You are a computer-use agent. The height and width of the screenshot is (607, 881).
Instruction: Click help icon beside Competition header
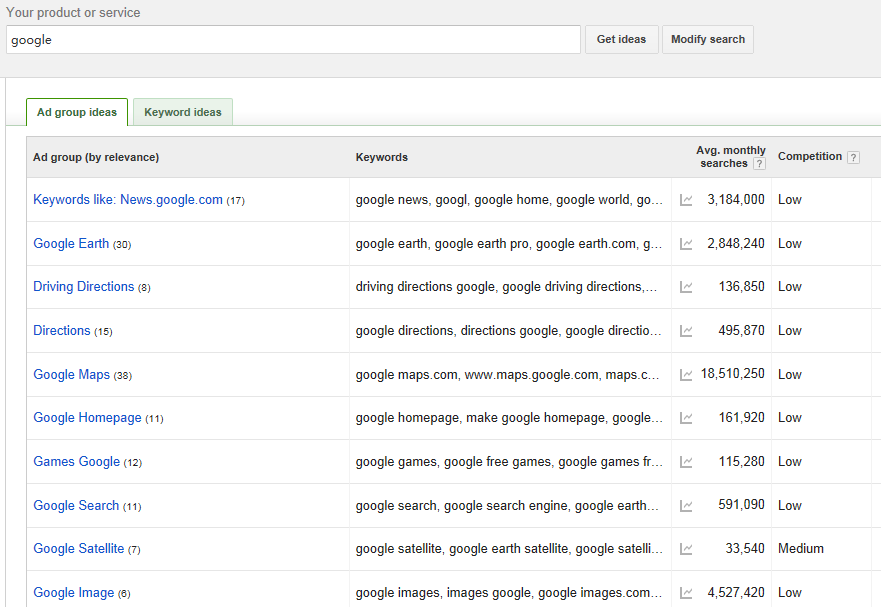coord(853,157)
